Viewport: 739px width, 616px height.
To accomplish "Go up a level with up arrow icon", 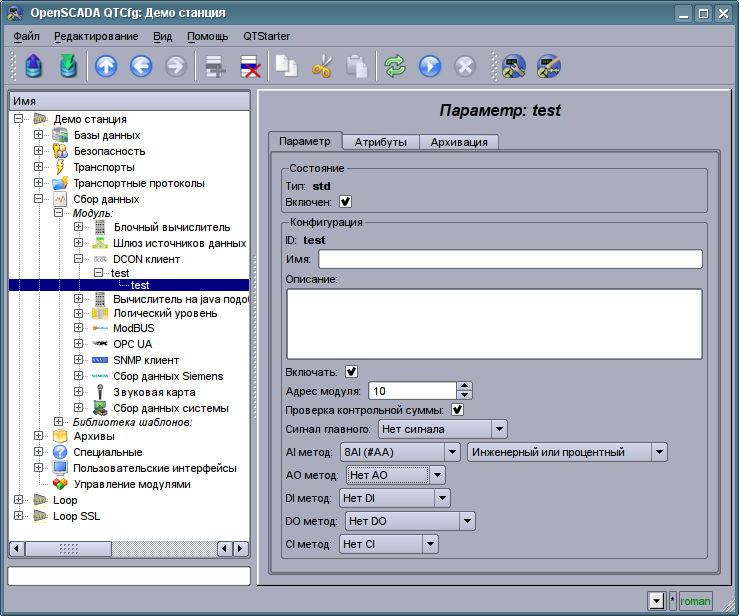I will pyautogui.click(x=106, y=67).
